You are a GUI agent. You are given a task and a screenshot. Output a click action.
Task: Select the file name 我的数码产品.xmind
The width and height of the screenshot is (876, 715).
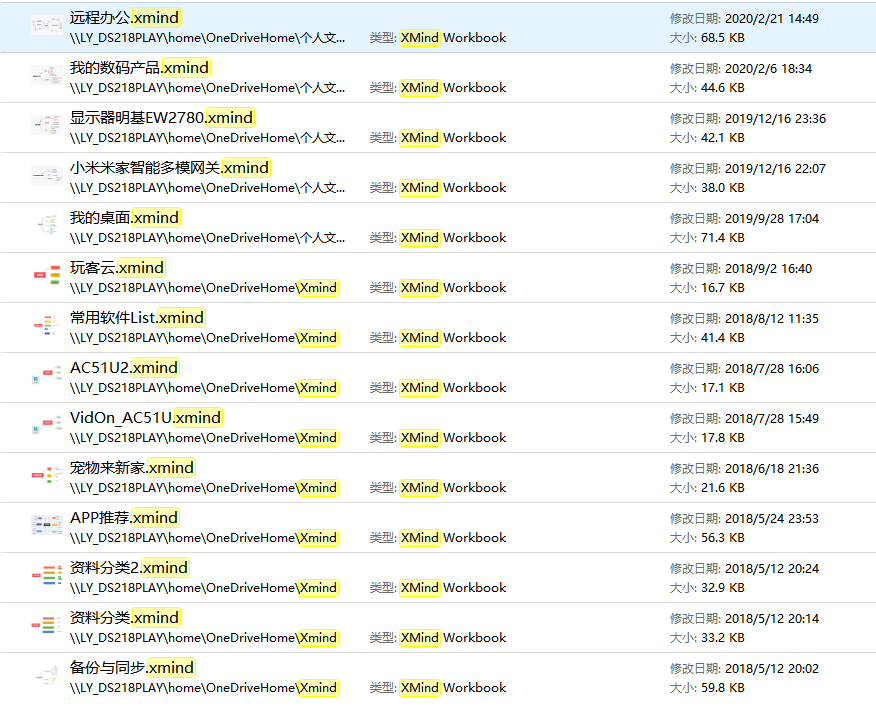[139, 68]
